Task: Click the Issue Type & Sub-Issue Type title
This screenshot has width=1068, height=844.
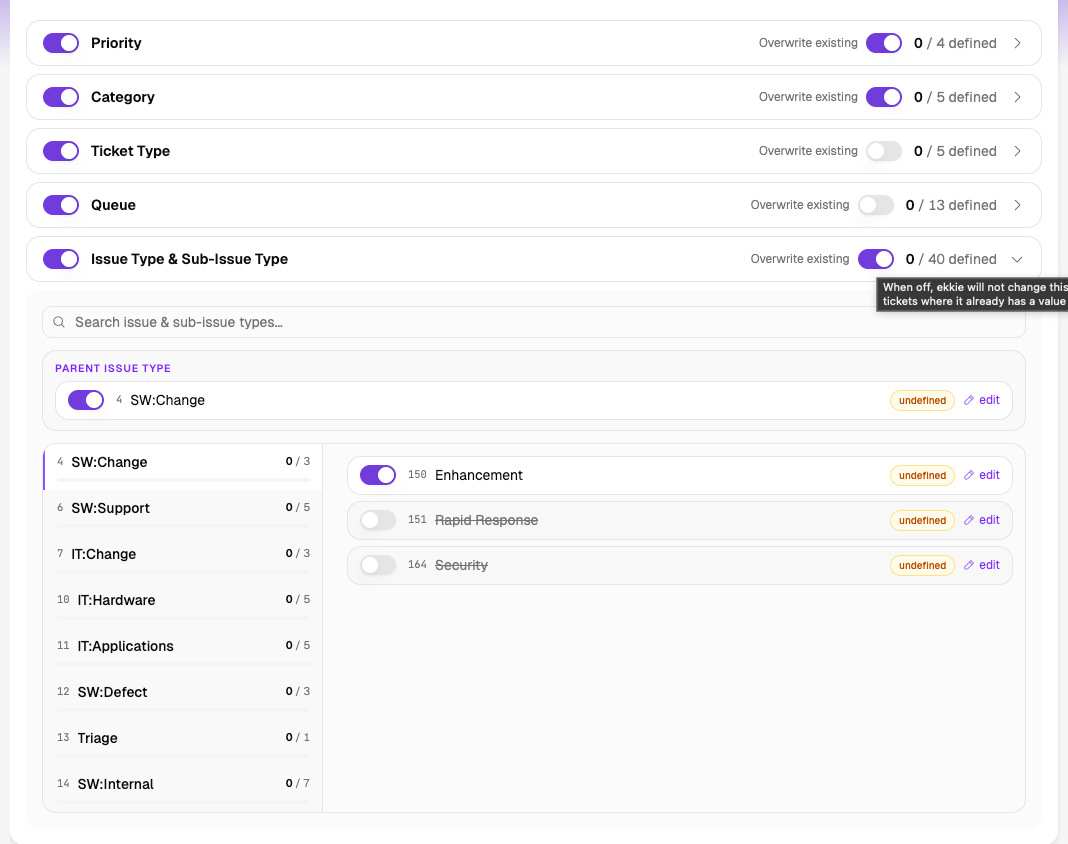Action: (x=189, y=259)
